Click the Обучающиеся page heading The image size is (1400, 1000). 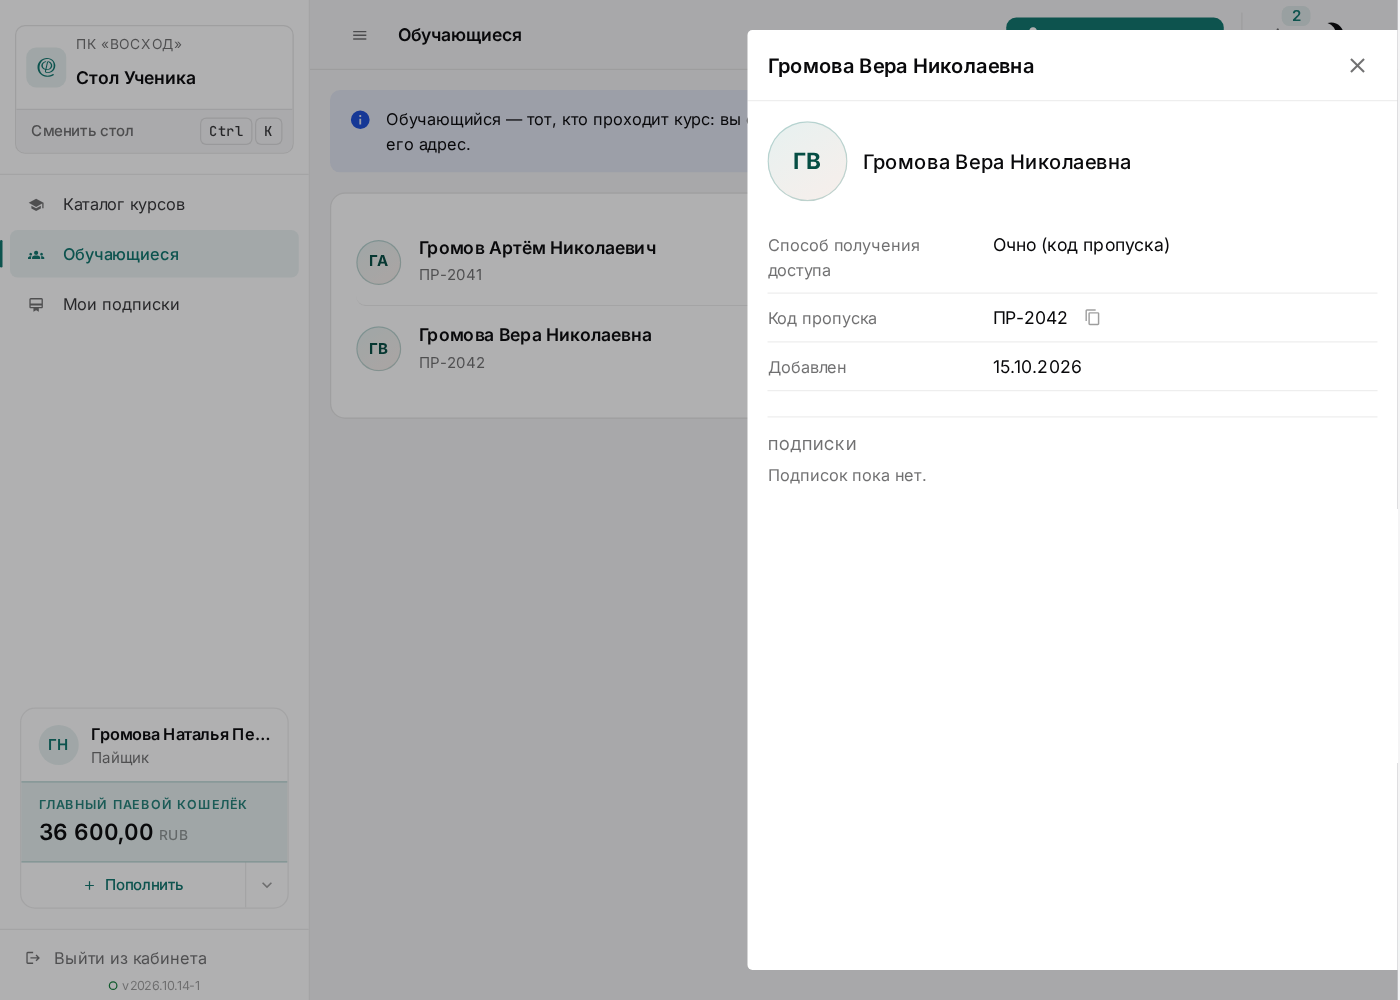(460, 35)
